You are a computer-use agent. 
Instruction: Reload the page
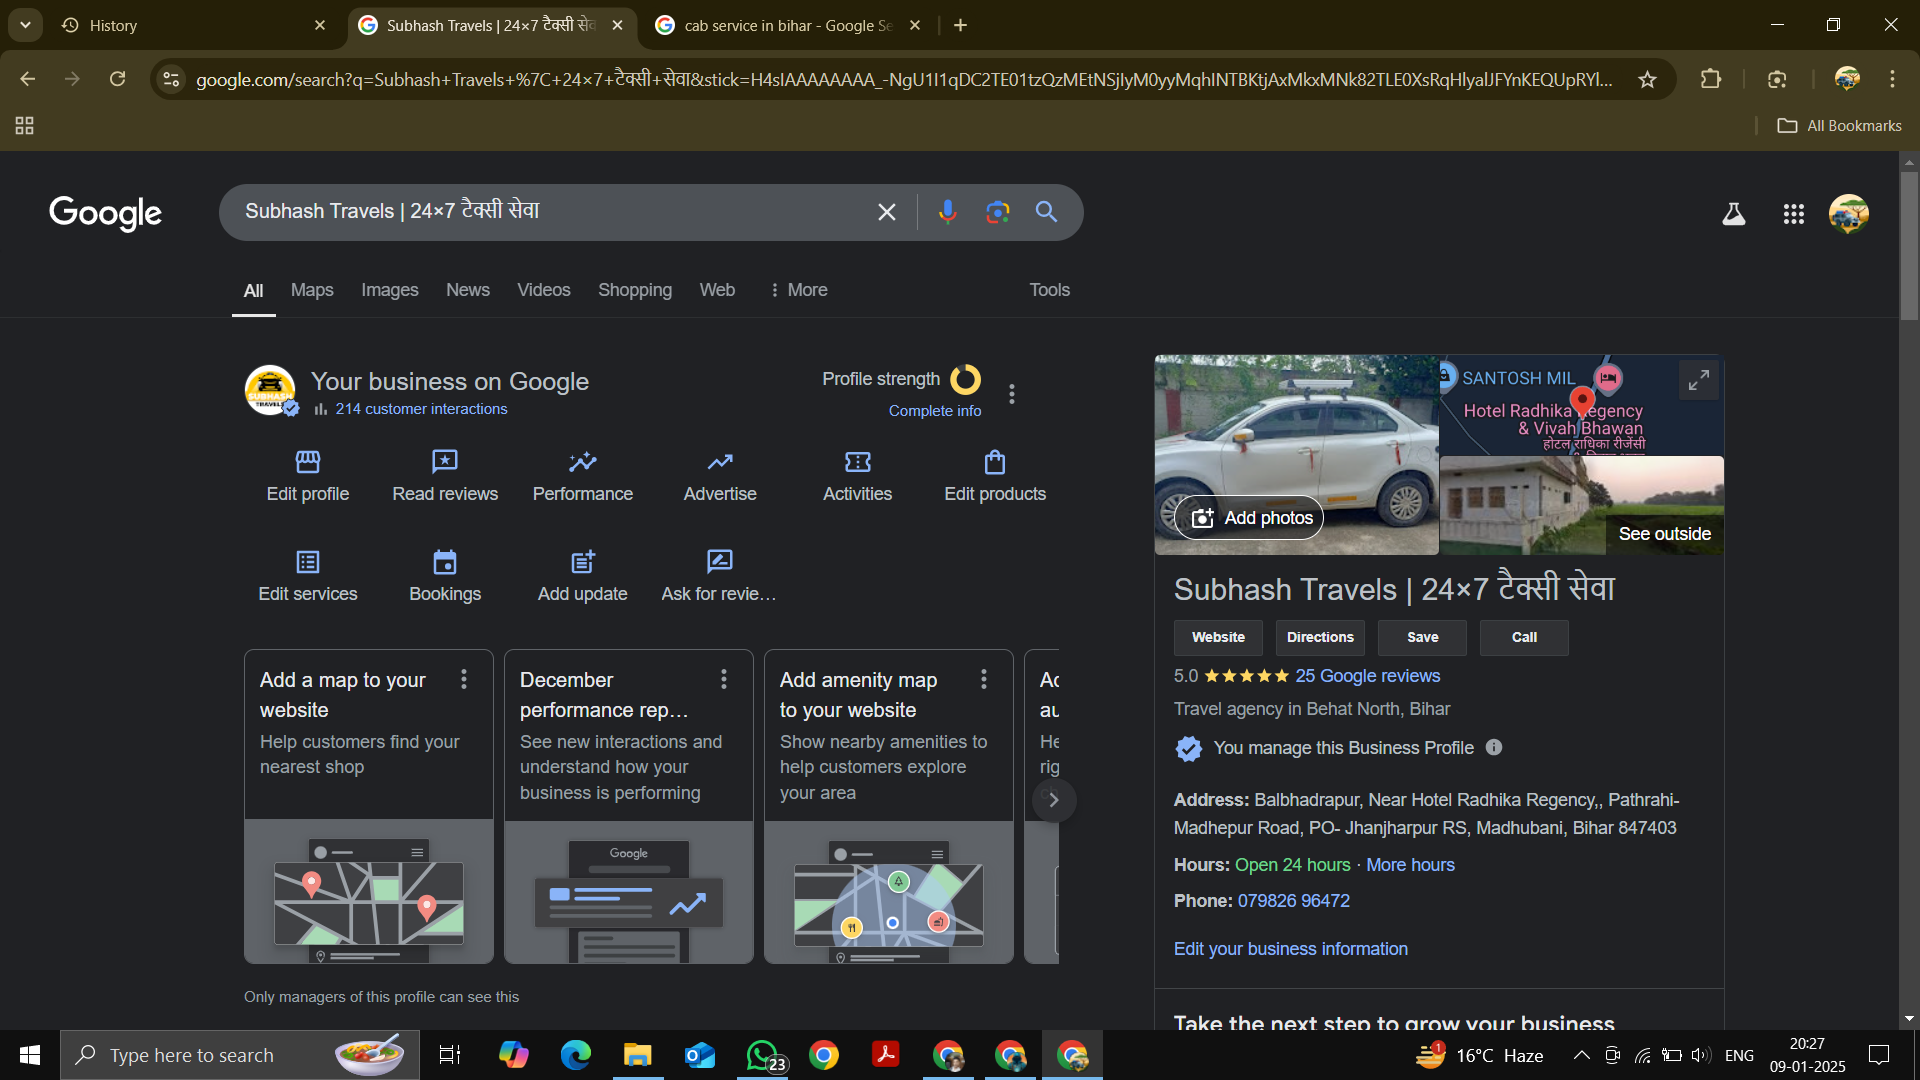pyautogui.click(x=118, y=79)
